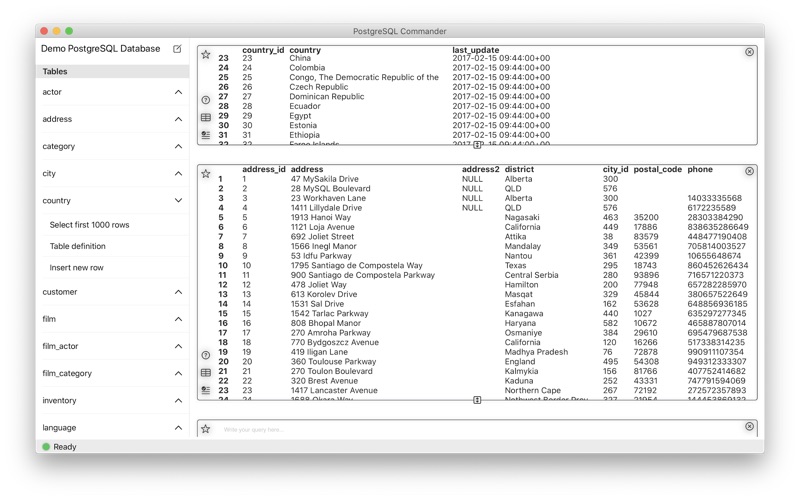Viewport: 800px width, 500px height.
Task: Choose Insert new row for country
Action: (x=76, y=267)
